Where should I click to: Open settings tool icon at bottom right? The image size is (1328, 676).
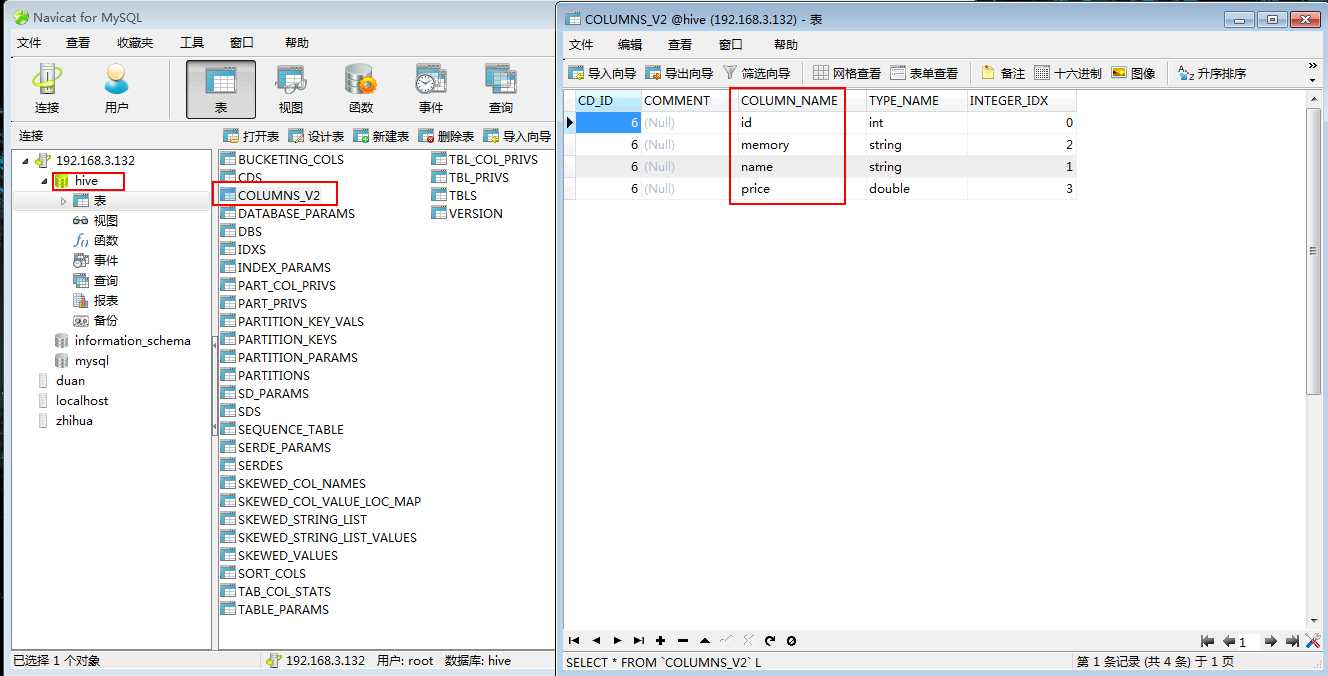1312,641
